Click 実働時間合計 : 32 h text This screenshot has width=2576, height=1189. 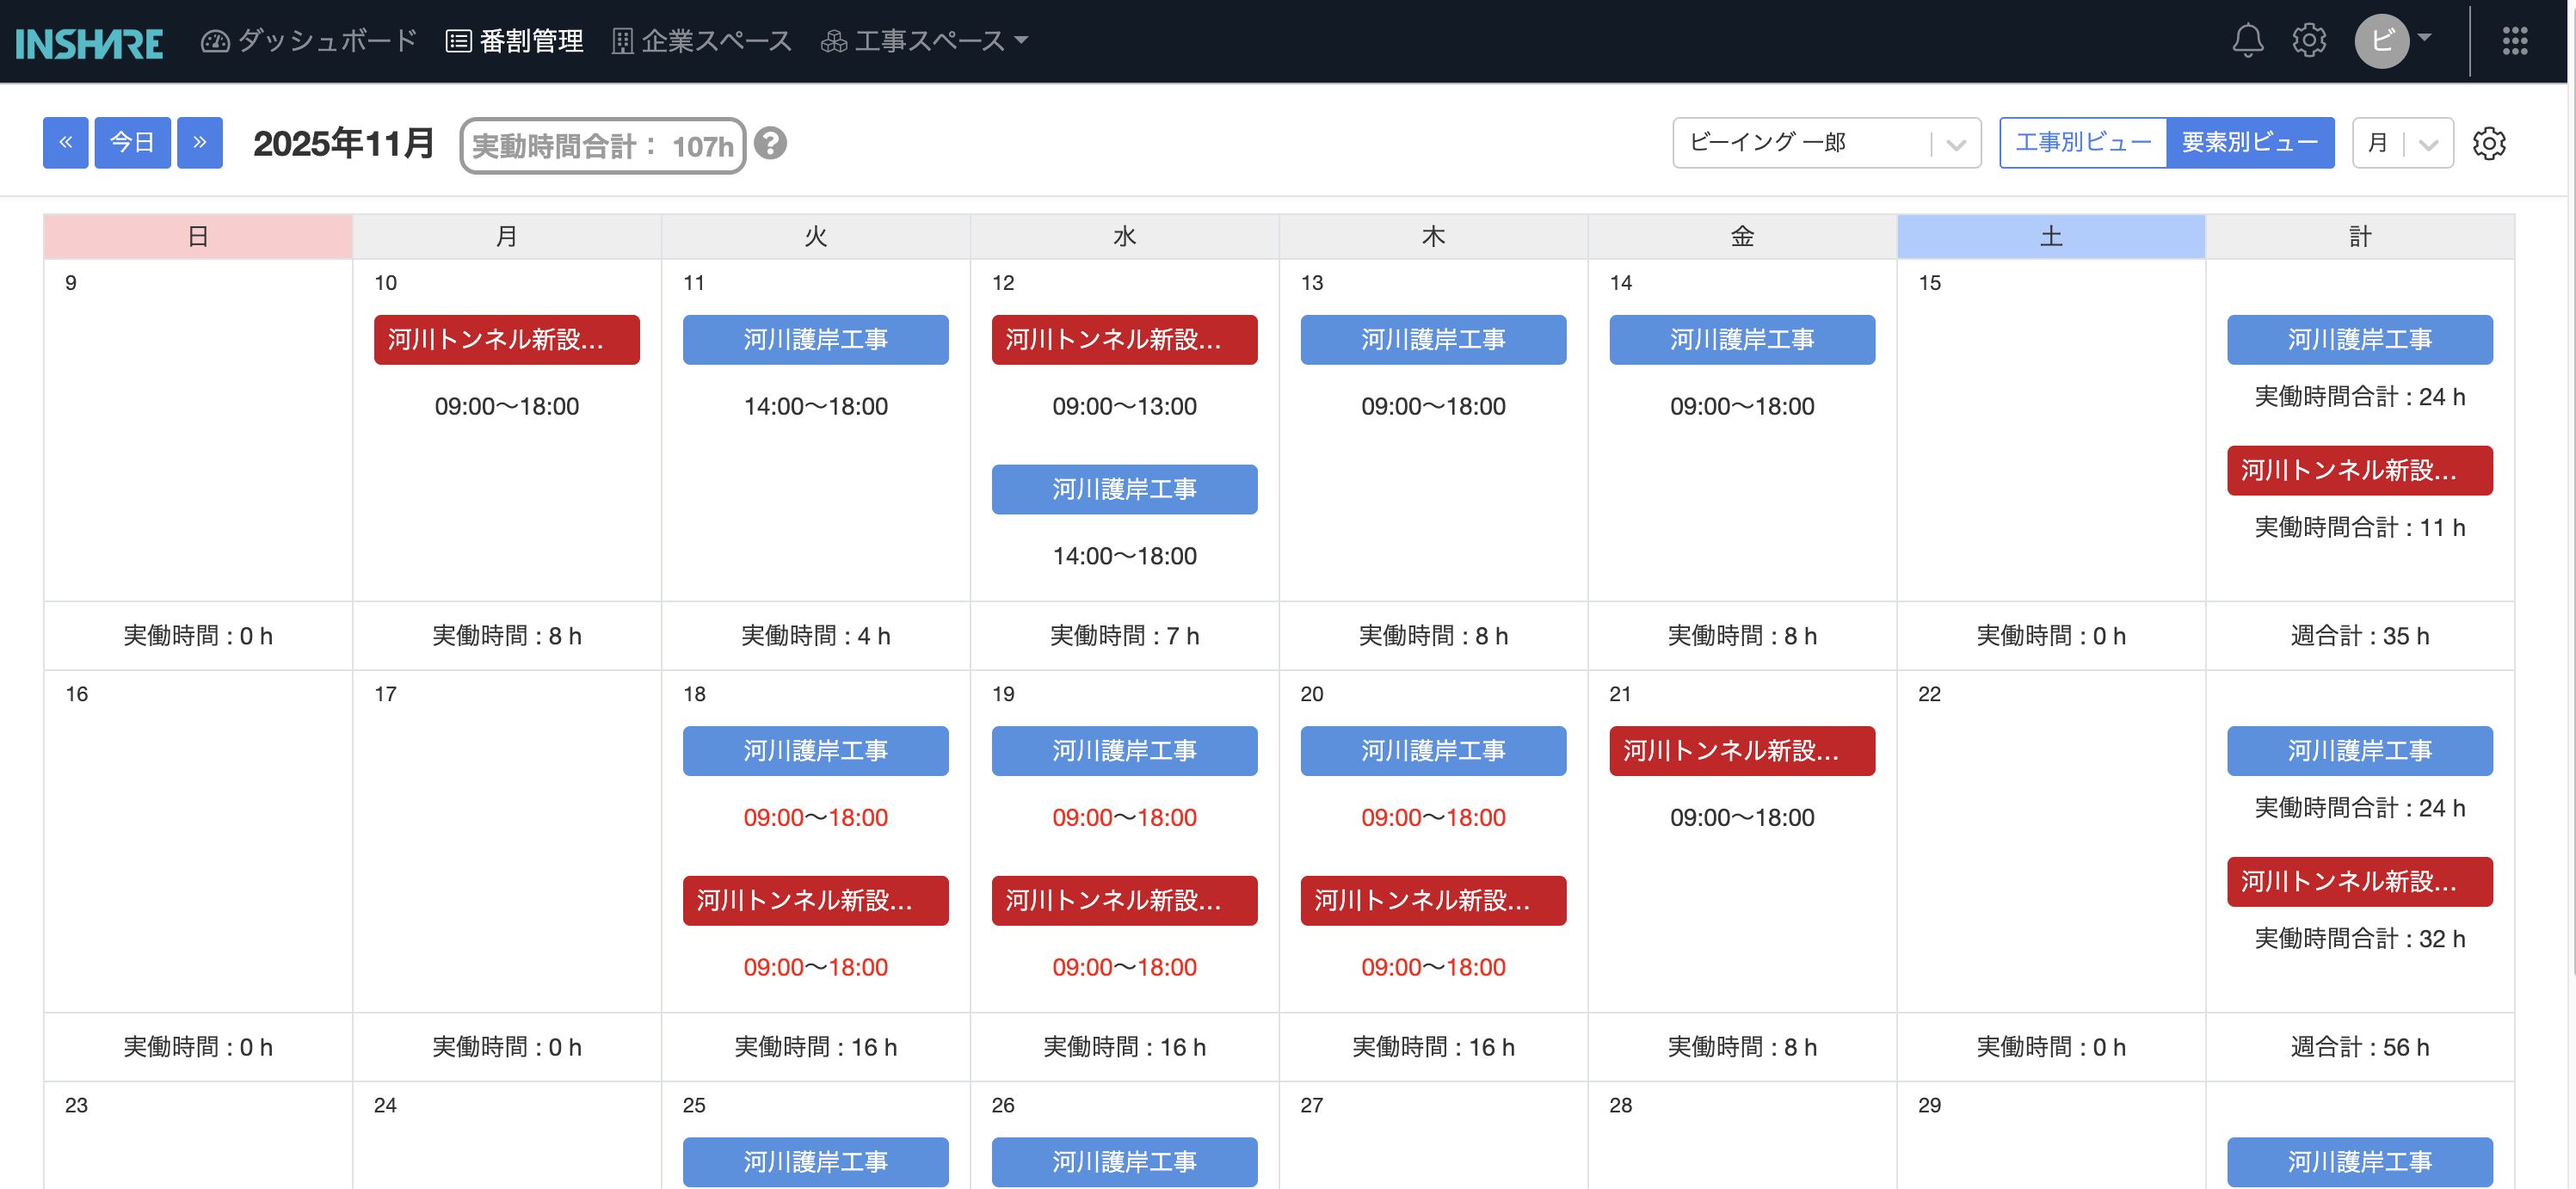(x=2360, y=939)
